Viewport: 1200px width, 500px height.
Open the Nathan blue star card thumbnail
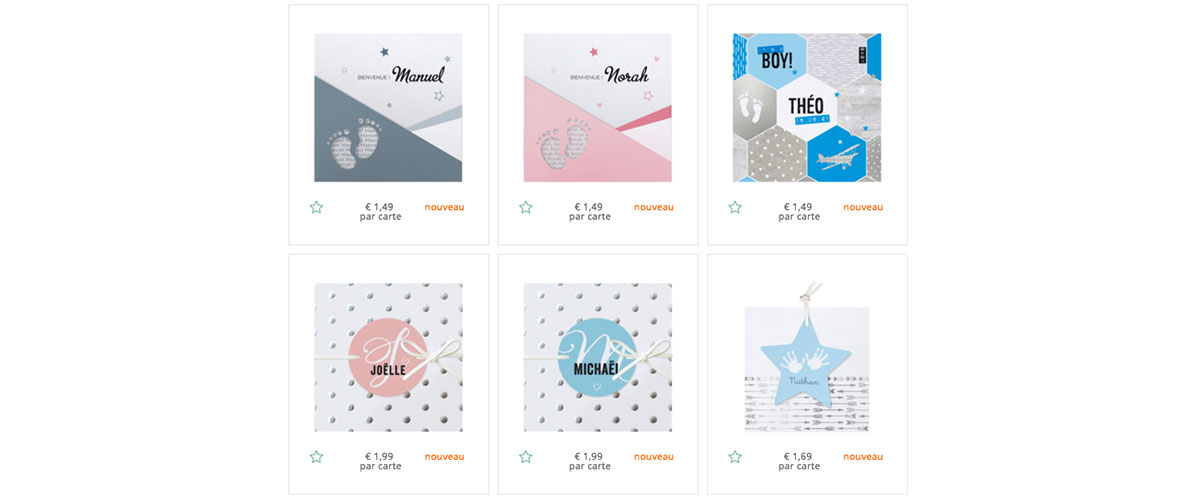(807, 358)
